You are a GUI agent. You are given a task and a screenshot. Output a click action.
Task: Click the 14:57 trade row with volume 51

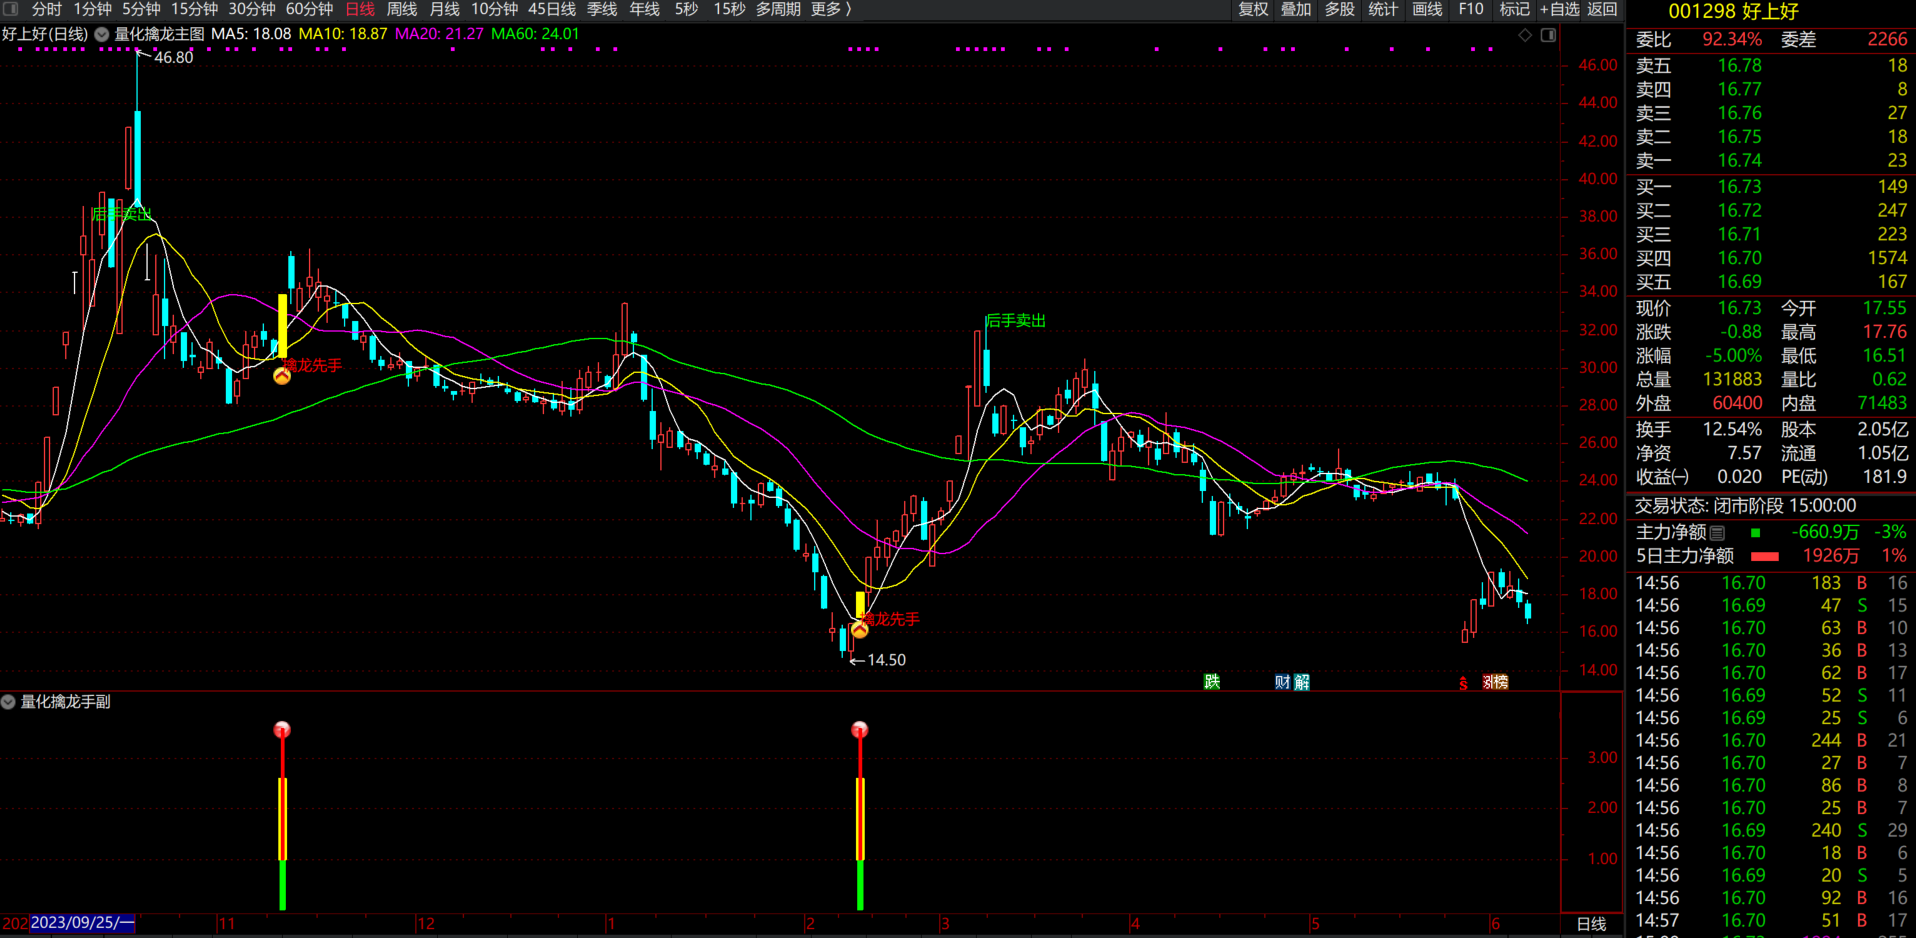click(1771, 921)
